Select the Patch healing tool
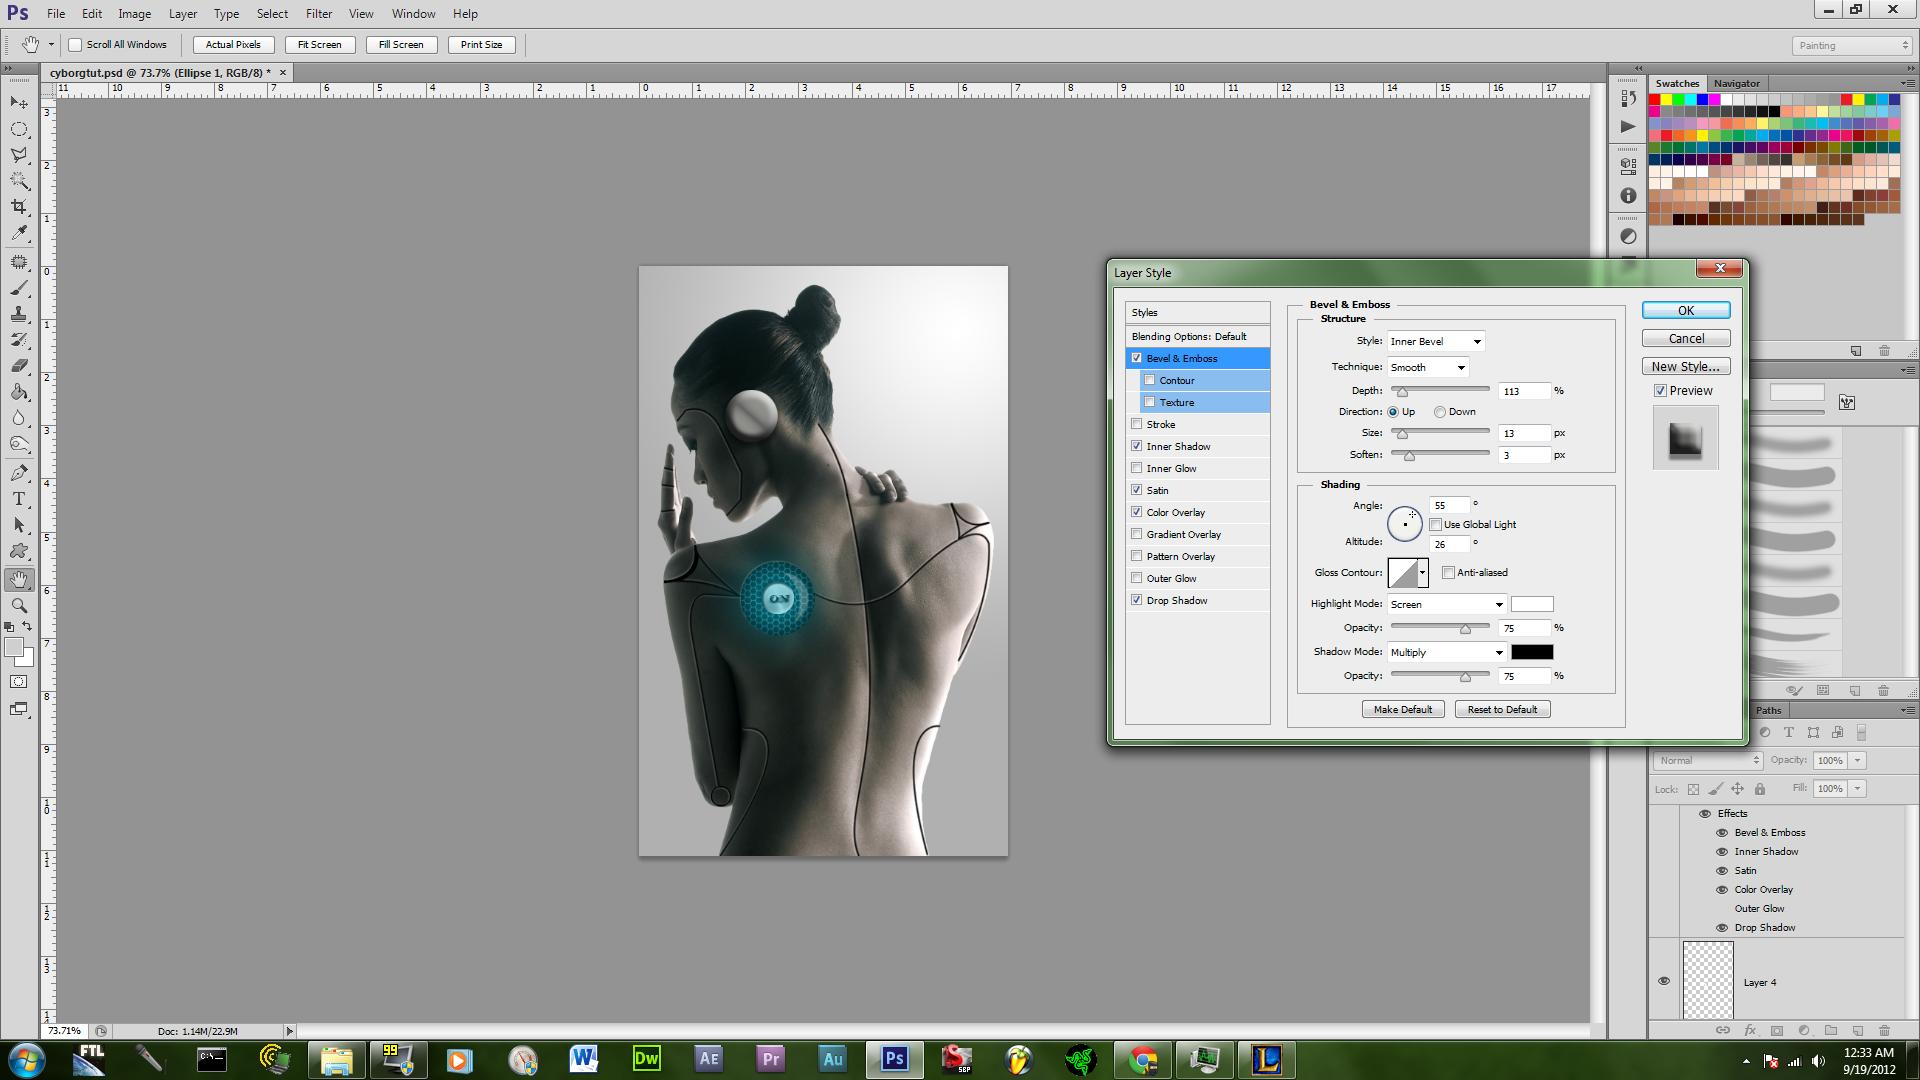The image size is (1920, 1080). (x=19, y=262)
